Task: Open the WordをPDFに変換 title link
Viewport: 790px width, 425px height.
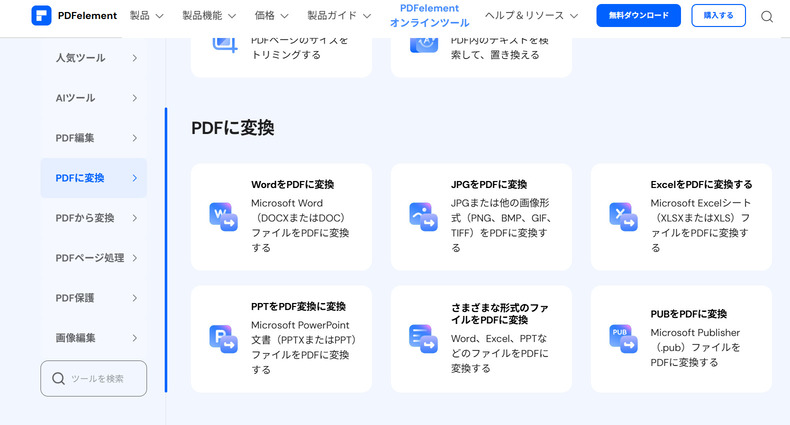Action: pos(292,185)
